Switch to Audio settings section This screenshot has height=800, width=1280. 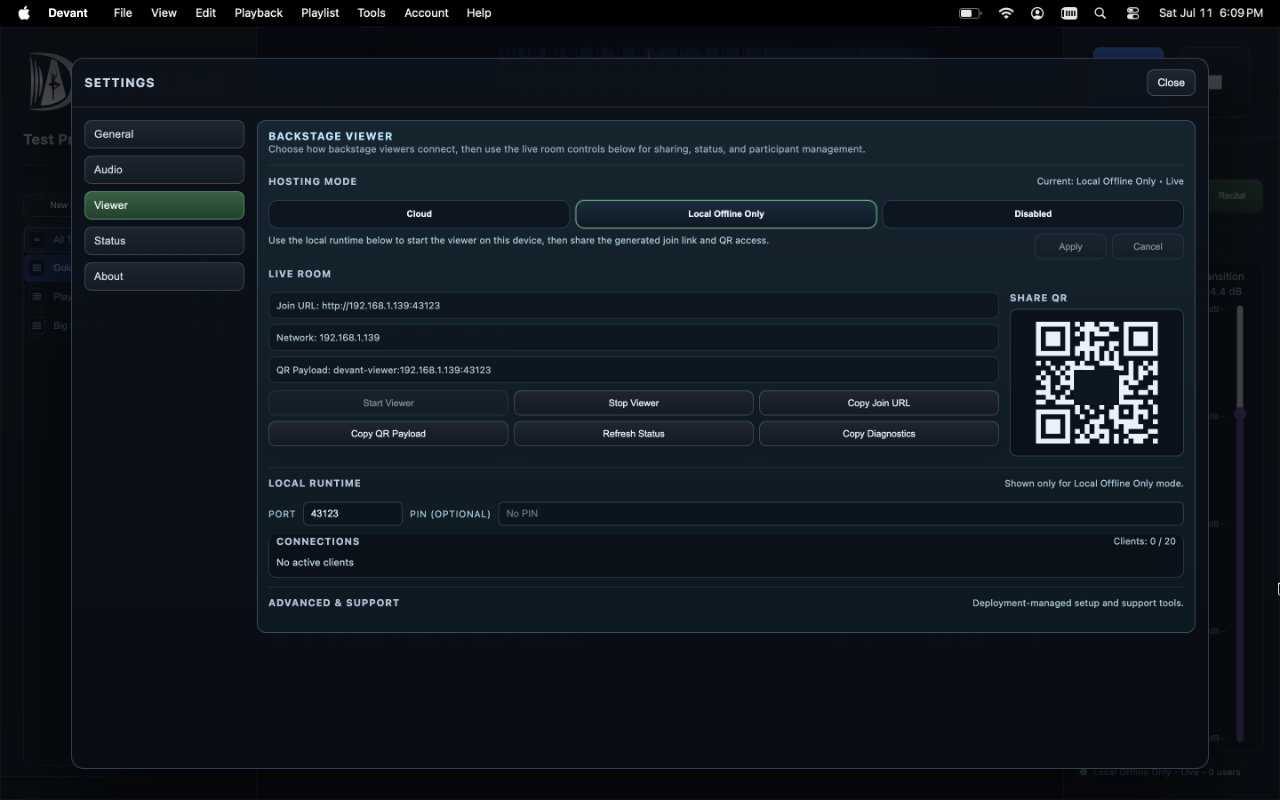coord(164,170)
